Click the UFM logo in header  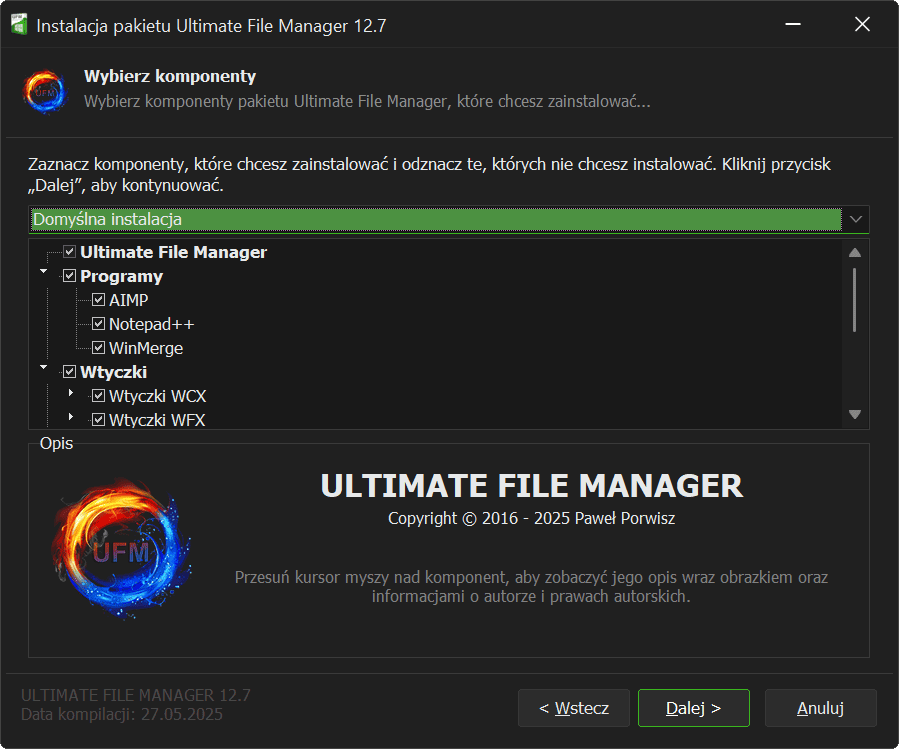pos(44,90)
